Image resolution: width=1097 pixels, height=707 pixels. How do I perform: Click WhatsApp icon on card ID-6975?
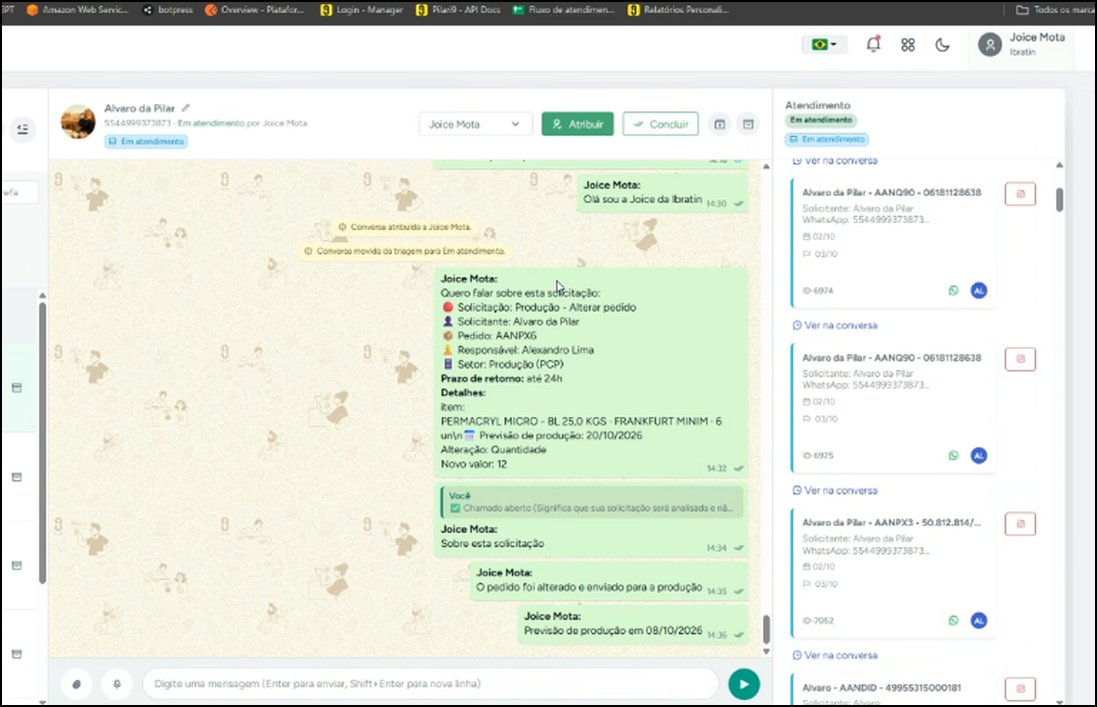click(953, 455)
